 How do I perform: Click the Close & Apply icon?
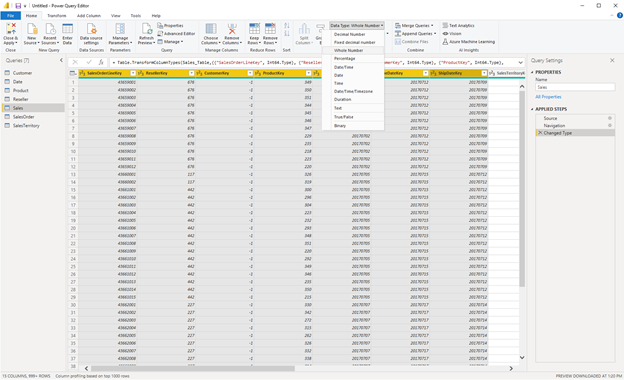pyautogui.click(x=11, y=29)
